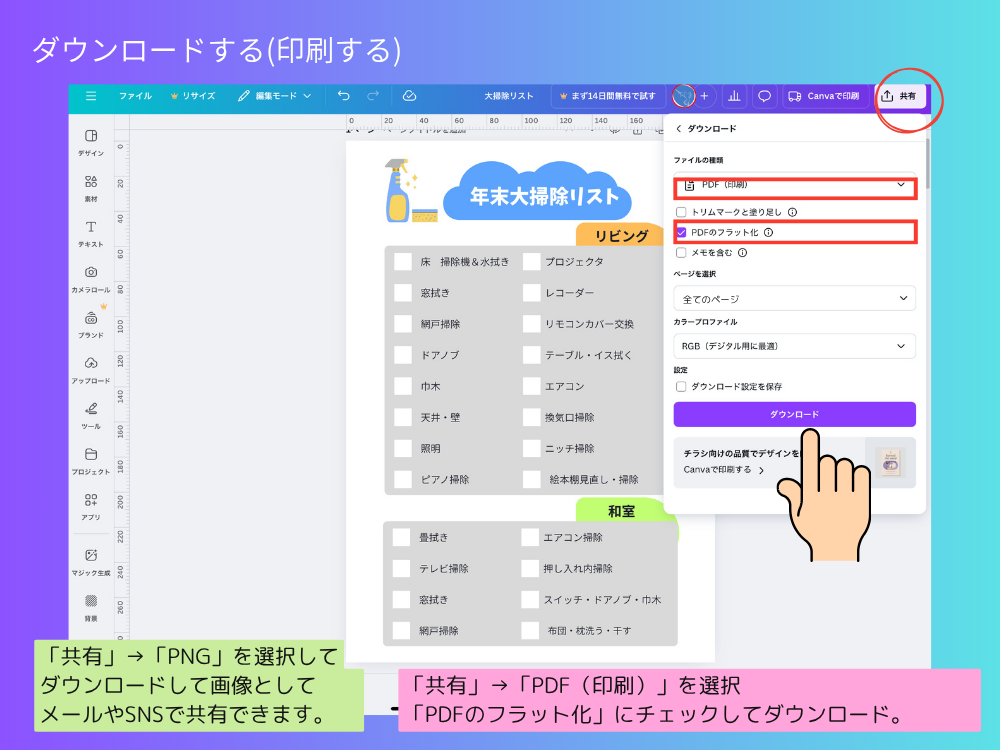Open the アップロード uploads panel
1000x750 pixels.
pyautogui.click(x=91, y=368)
